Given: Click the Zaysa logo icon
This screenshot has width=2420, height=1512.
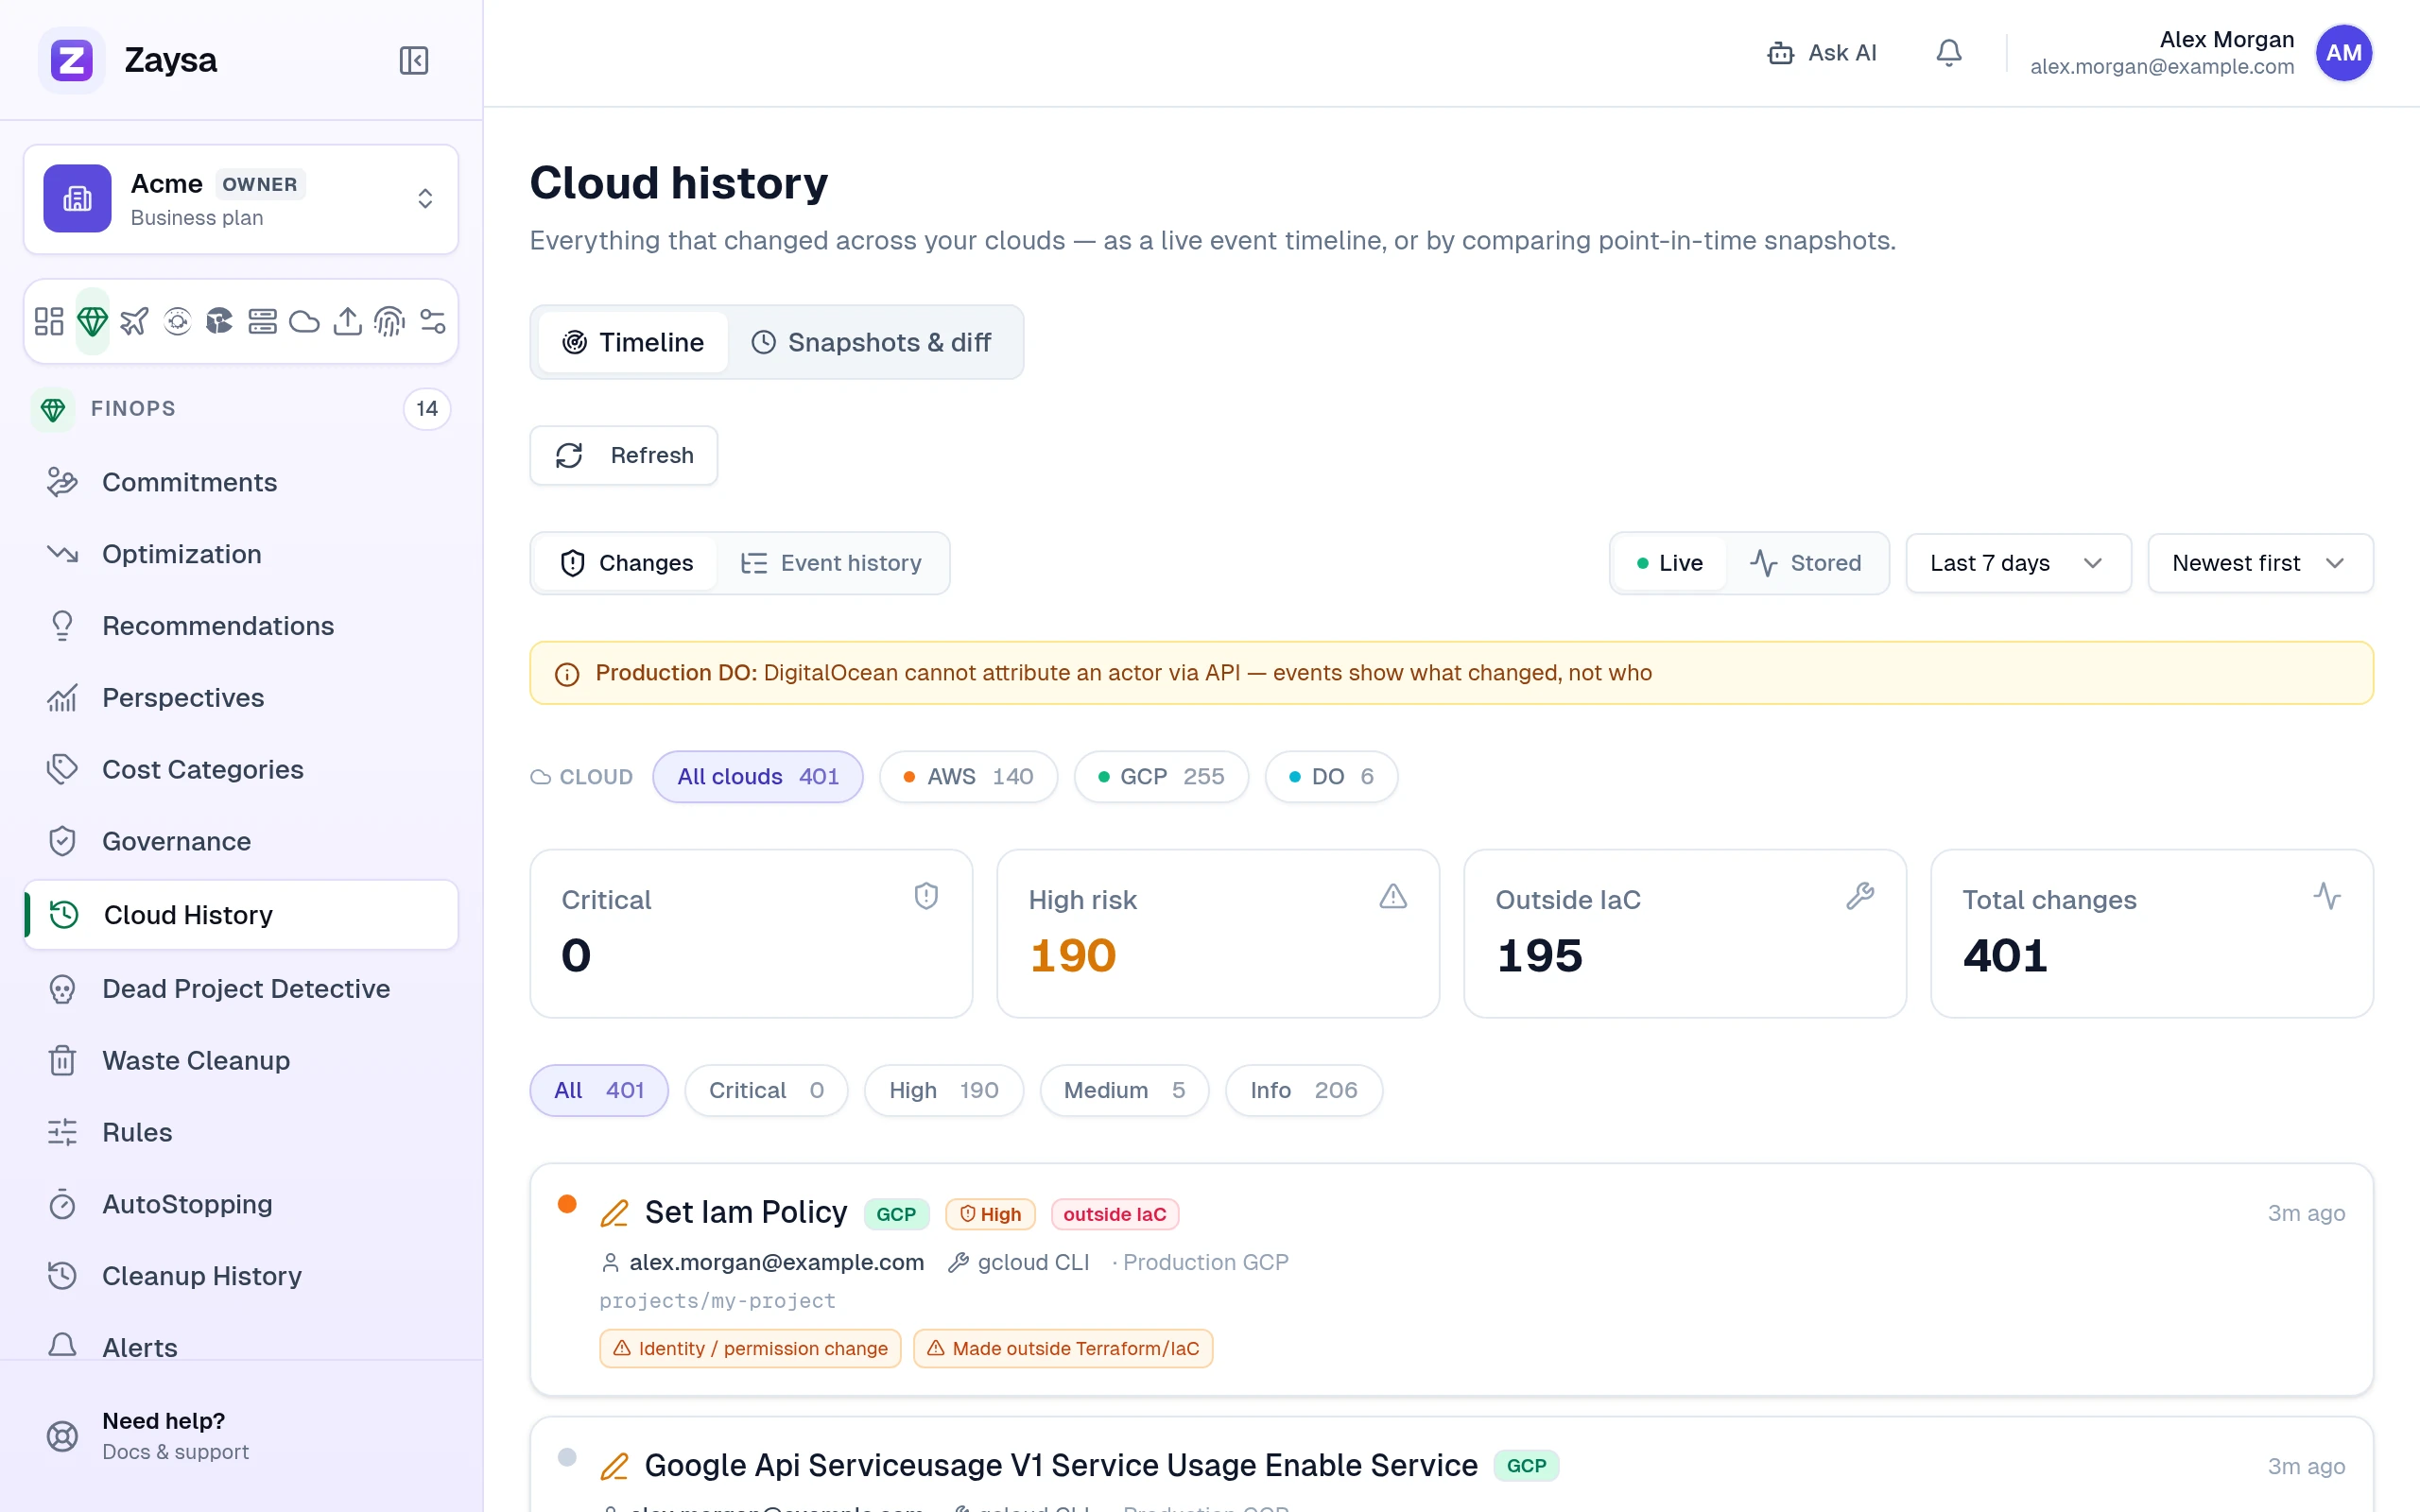Looking at the screenshot, I should coord(71,60).
